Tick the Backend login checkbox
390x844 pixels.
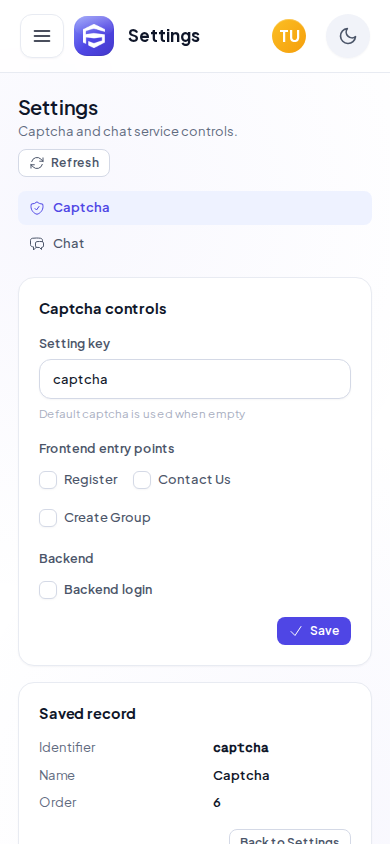point(48,590)
